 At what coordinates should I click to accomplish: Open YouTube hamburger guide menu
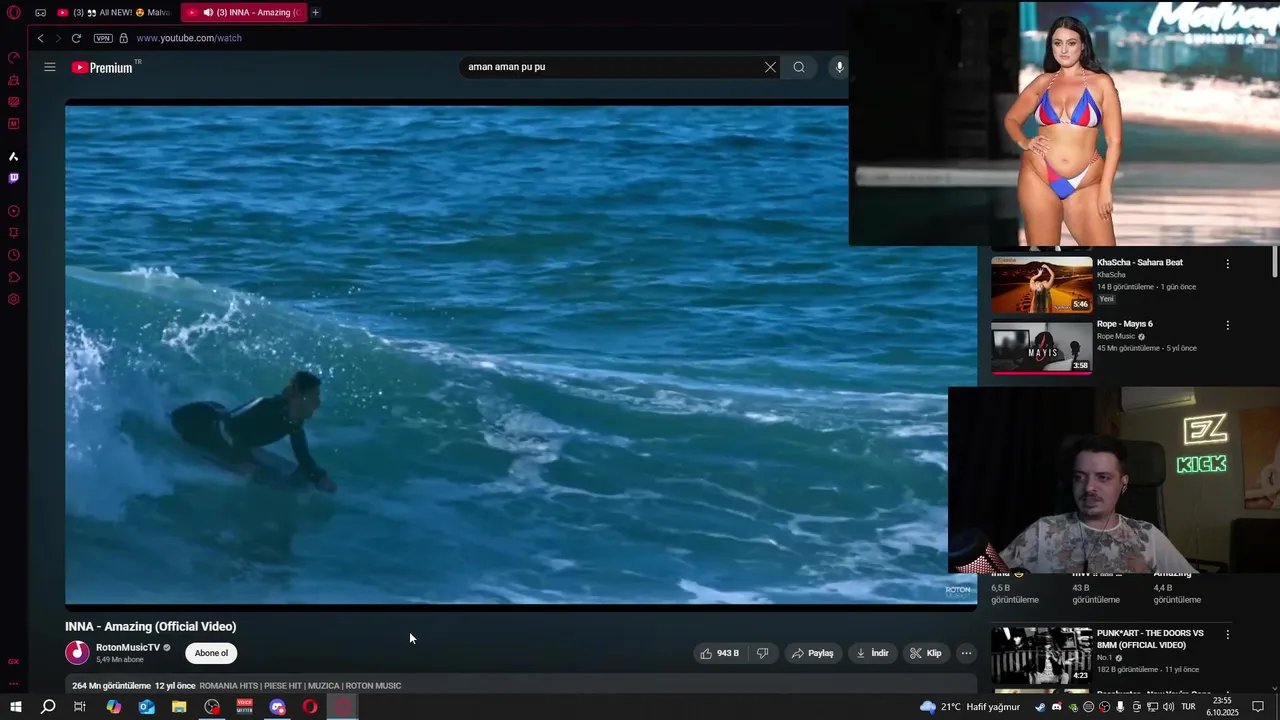click(50, 67)
